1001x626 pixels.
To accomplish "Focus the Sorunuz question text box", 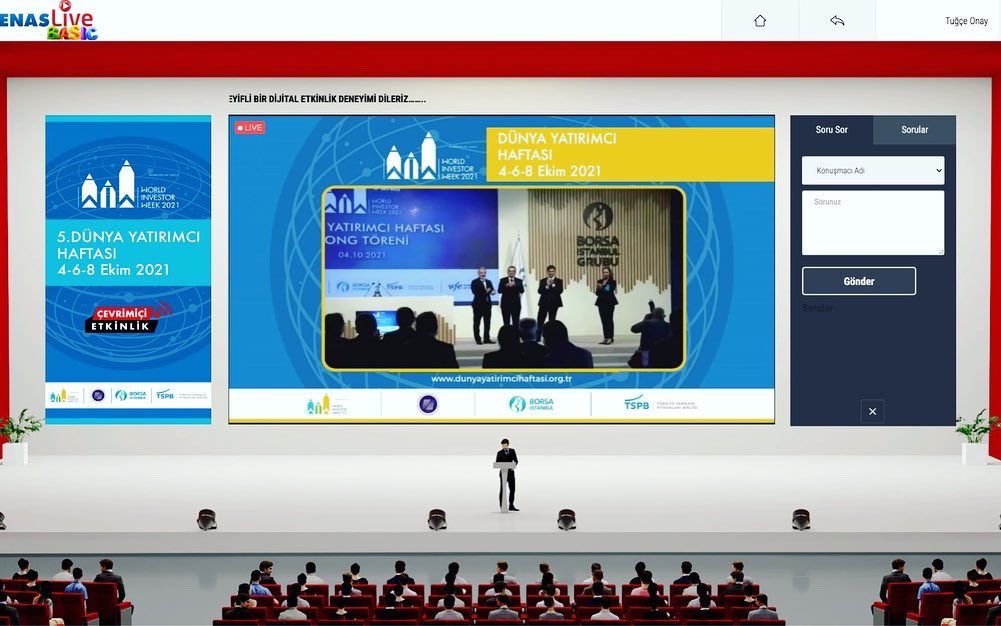I will coord(873,223).
